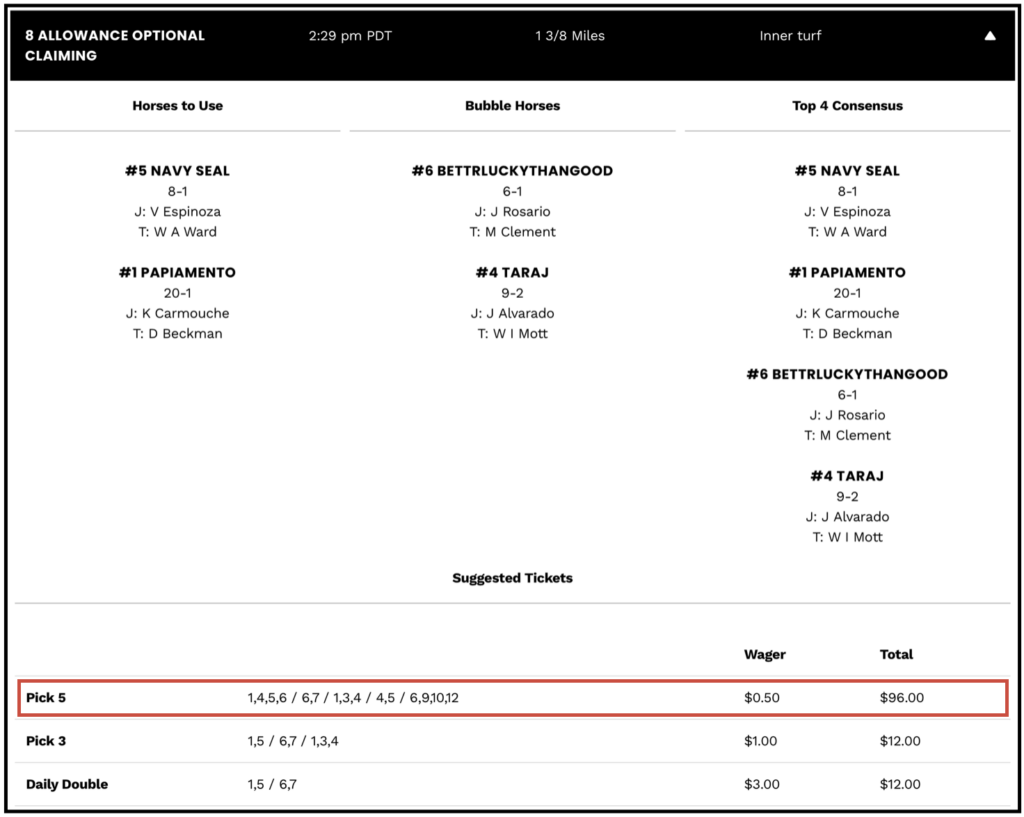
Task: Select the Daily Double selections '1,5 / 6,7'
Action: point(272,784)
